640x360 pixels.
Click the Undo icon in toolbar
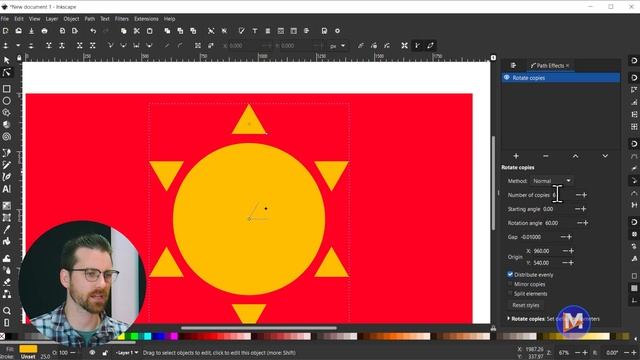(x=93, y=31)
